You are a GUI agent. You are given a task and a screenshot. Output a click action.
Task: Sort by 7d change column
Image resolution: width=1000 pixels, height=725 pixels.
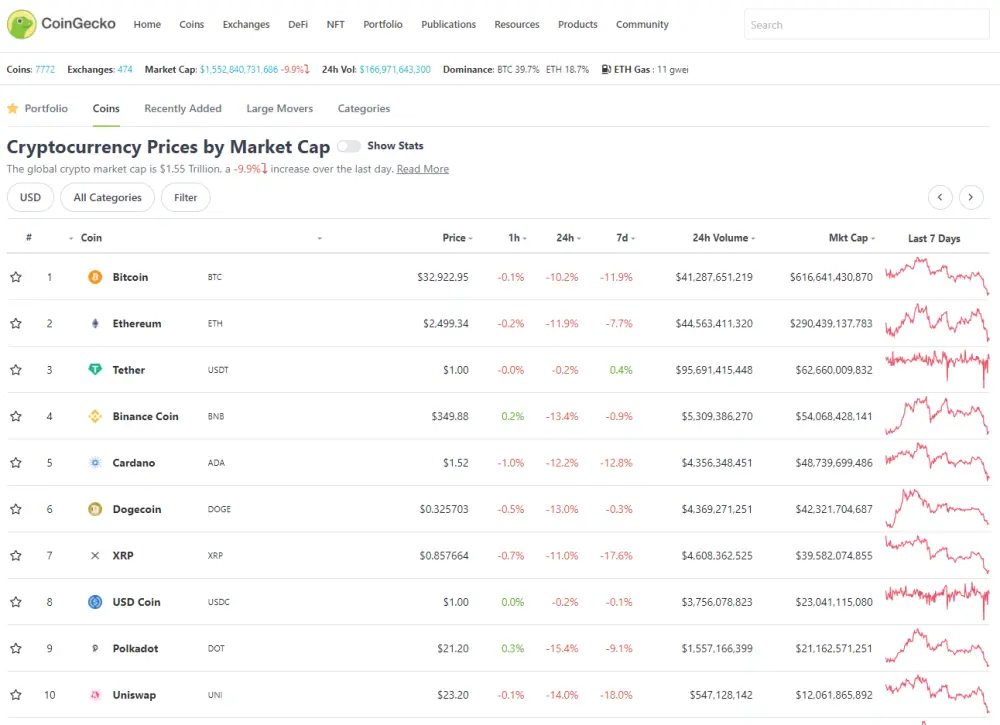point(626,238)
